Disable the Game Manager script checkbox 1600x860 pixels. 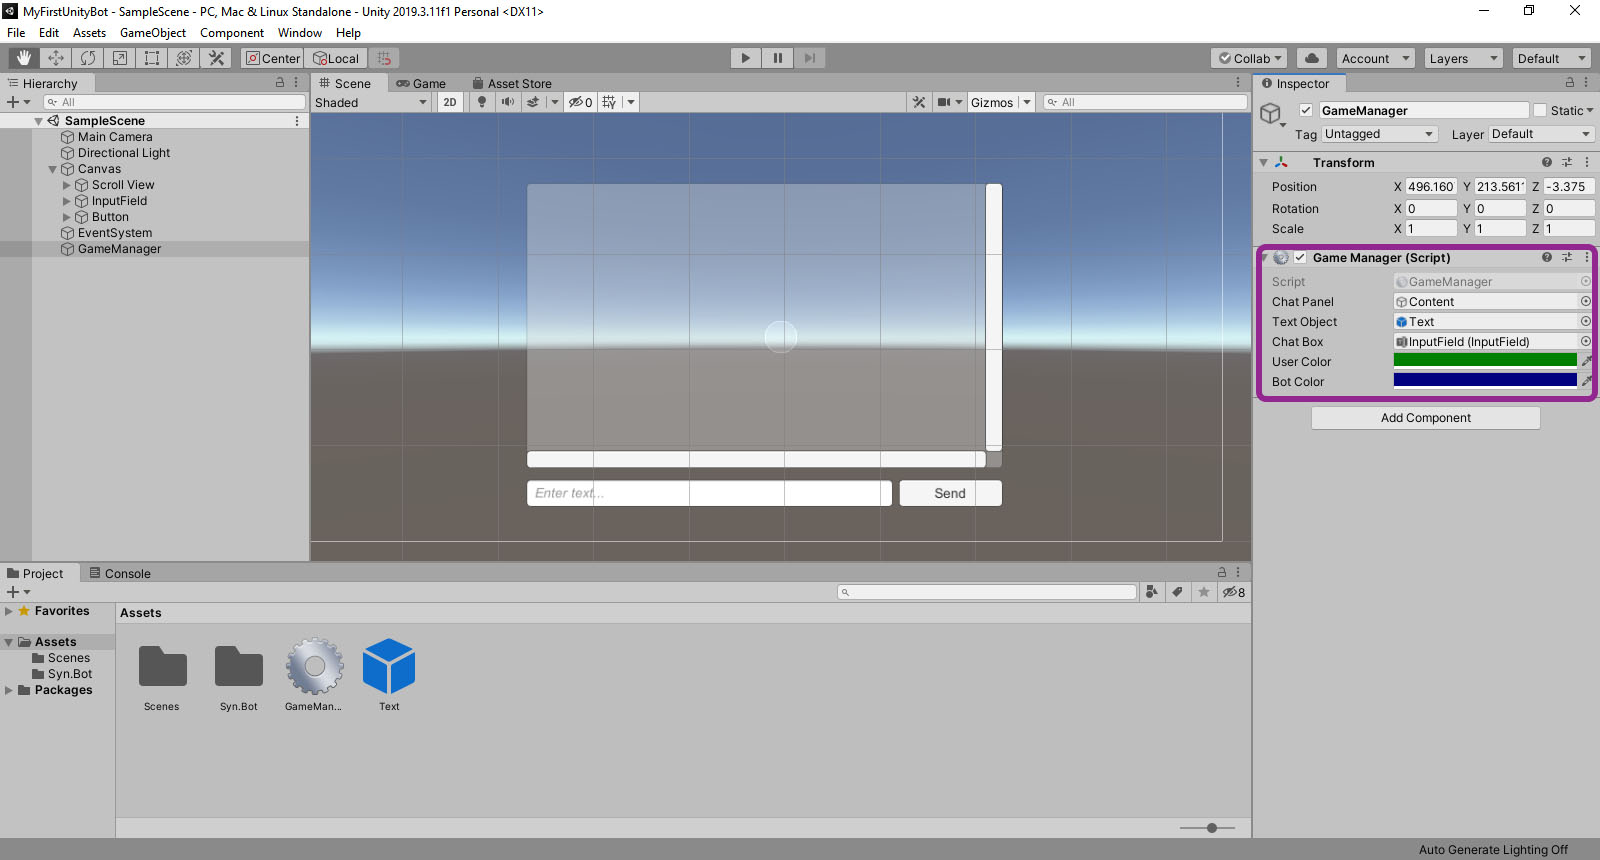click(x=1300, y=257)
